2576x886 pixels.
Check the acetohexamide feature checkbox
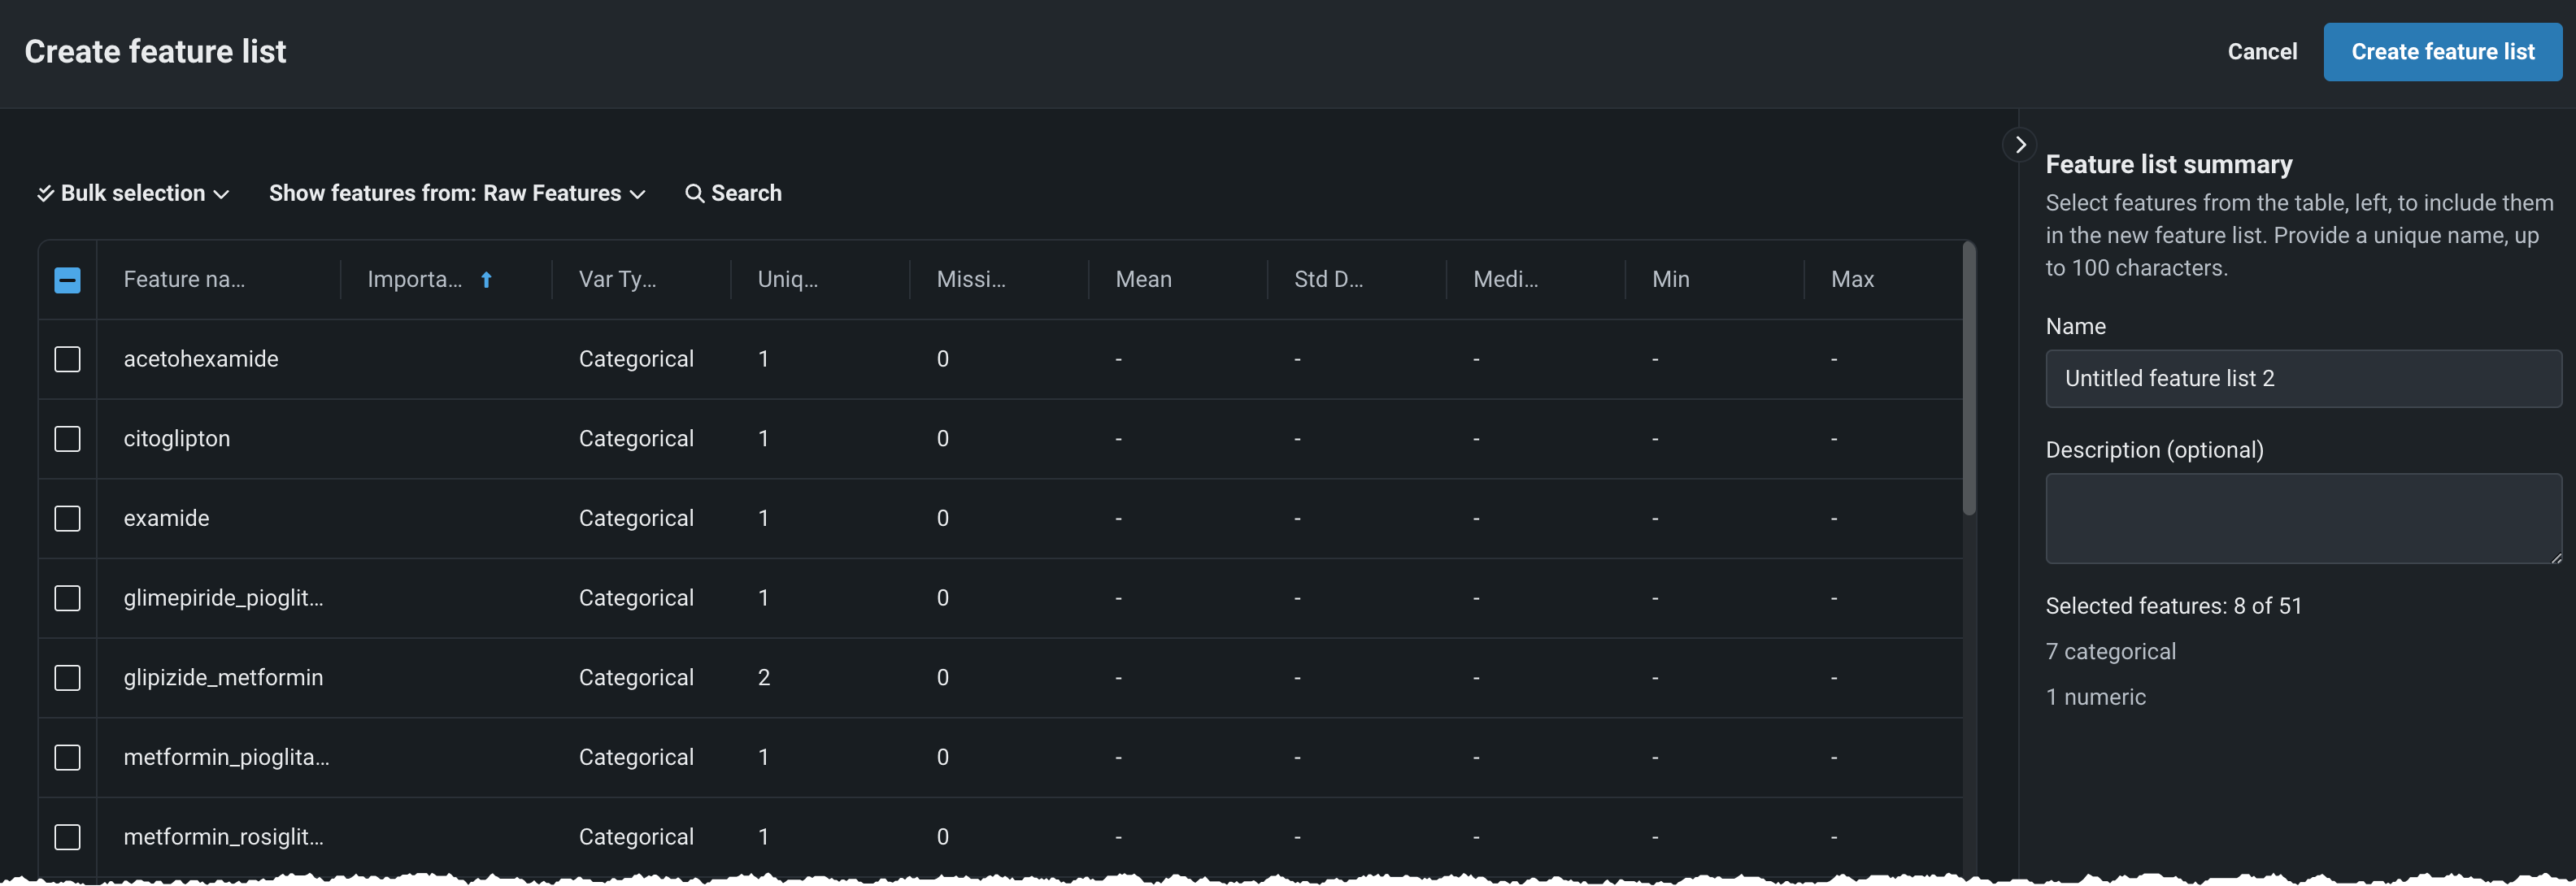click(x=67, y=359)
